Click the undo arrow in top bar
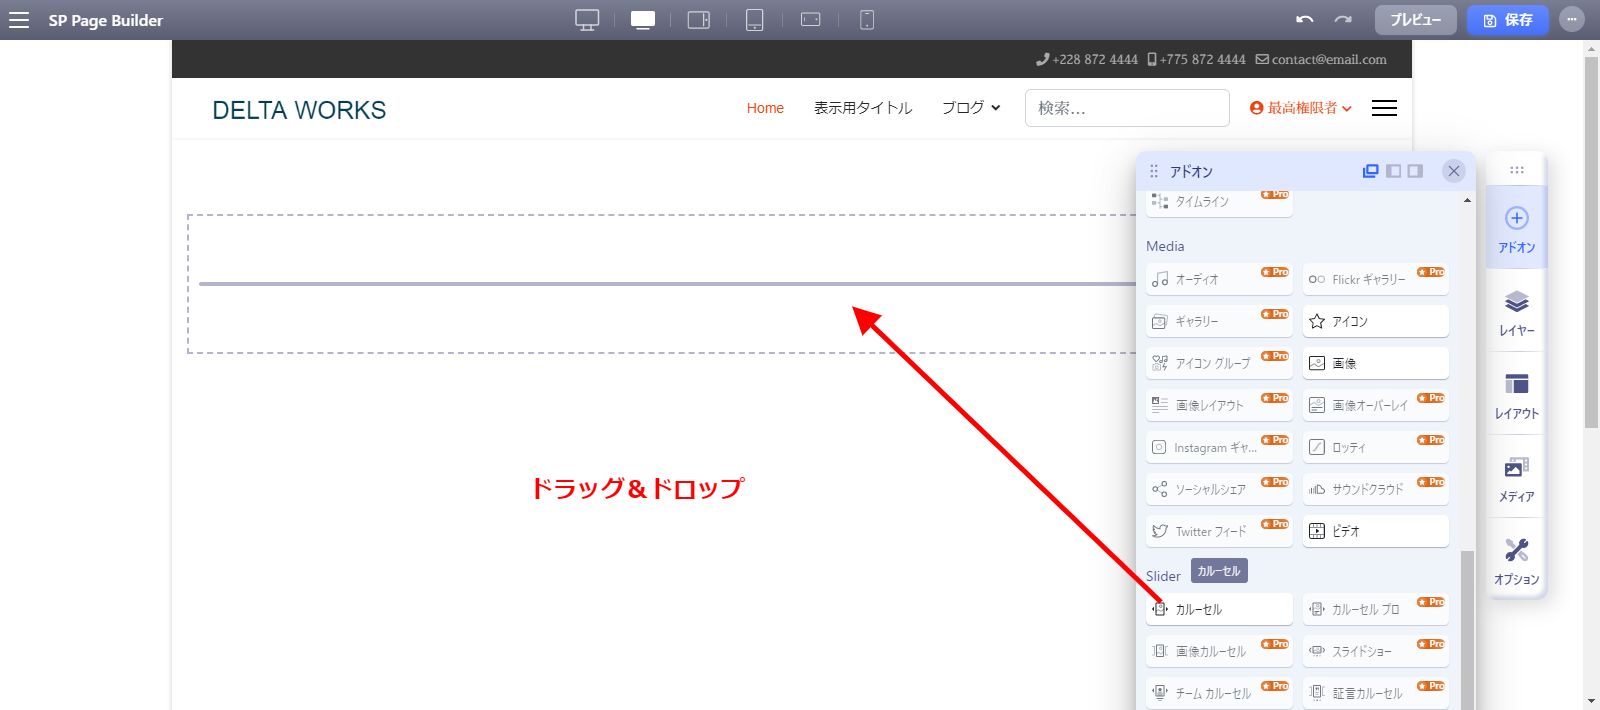Screen dimensions: 1600x710 pyautogui.click(x=1304, y=20)
